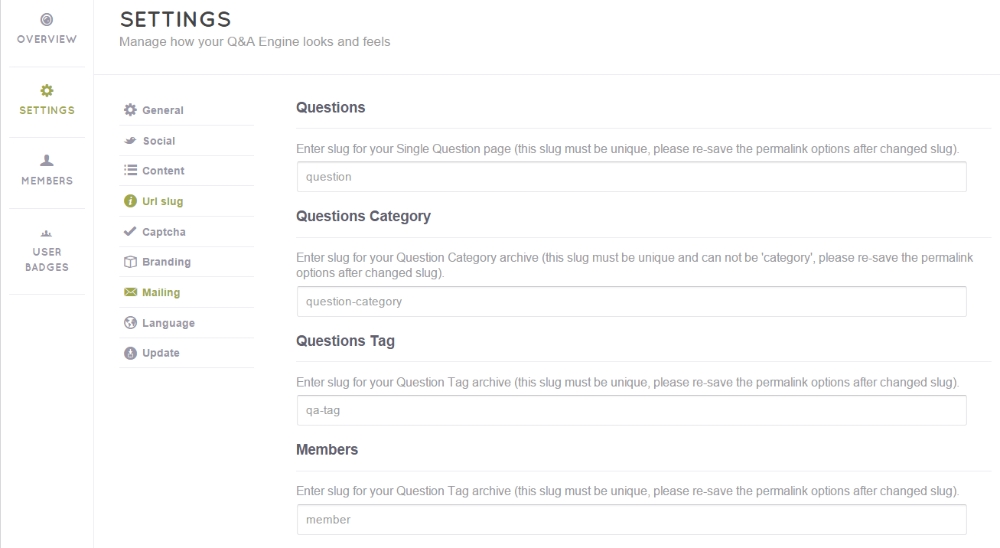Click the Mailing envelope icon
The width and height of the screenshot is (1000, 548).
point(129,293)
